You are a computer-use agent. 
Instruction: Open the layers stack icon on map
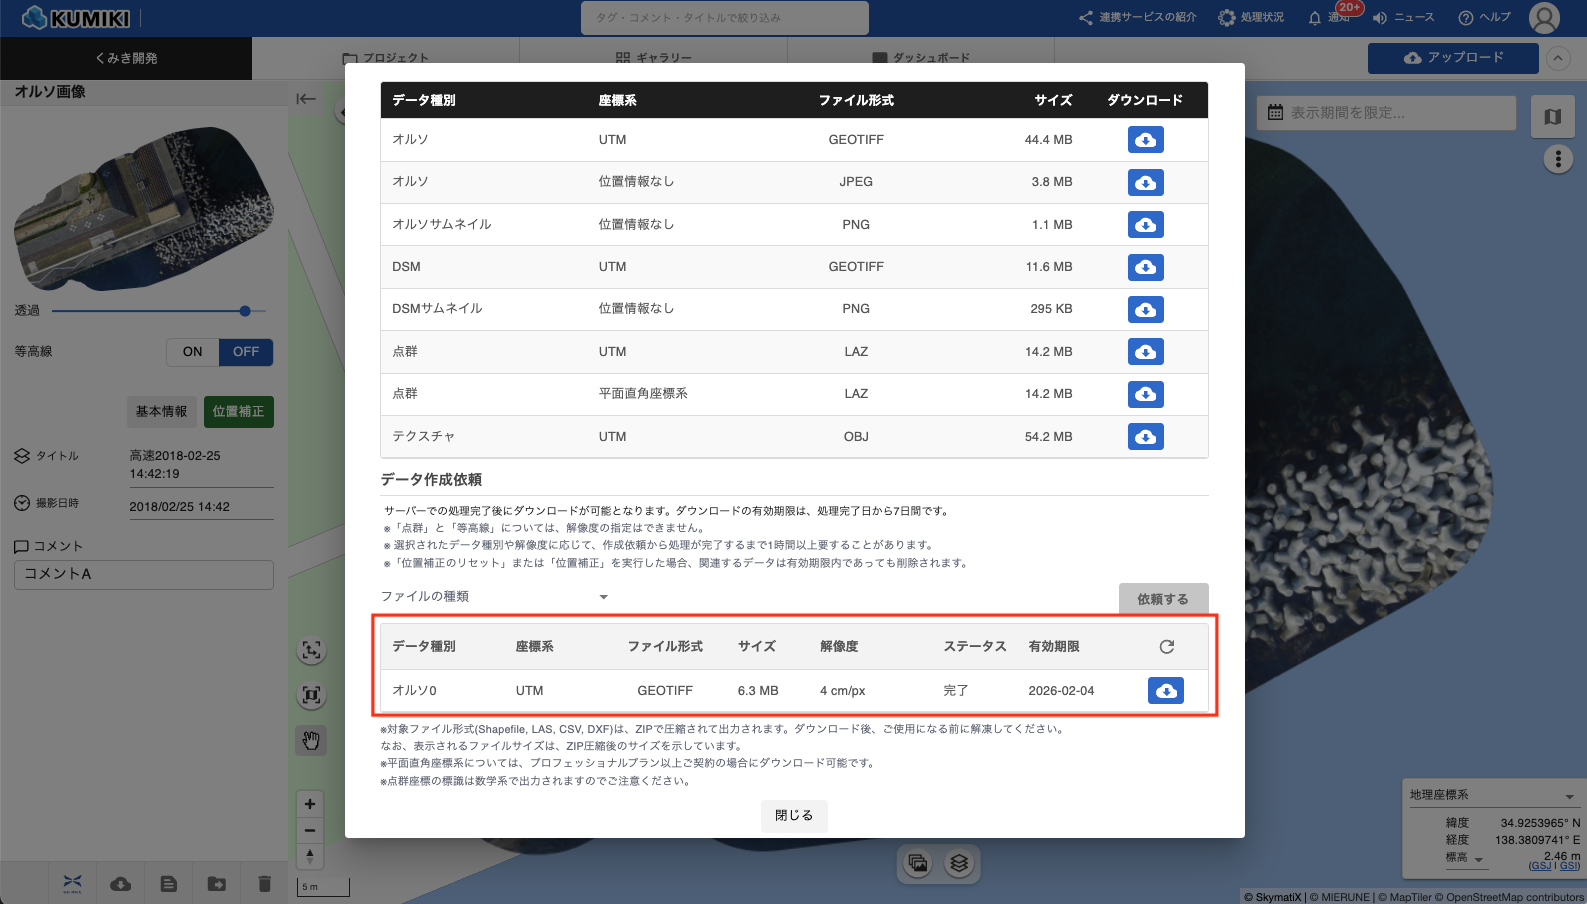959,863
